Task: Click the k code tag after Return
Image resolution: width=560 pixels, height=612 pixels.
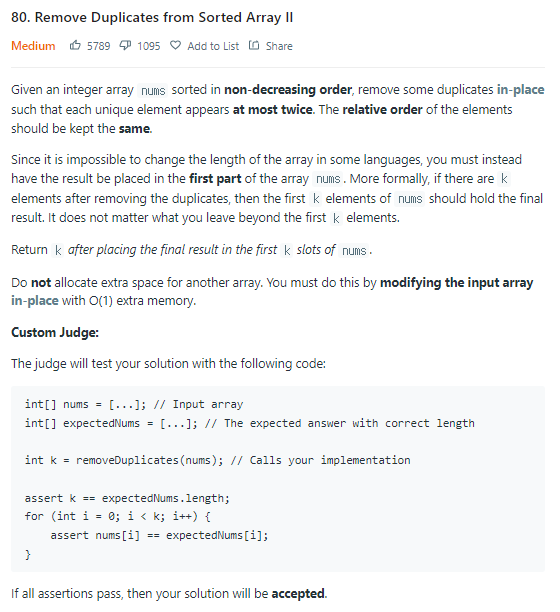Action: tap(58, 250)
